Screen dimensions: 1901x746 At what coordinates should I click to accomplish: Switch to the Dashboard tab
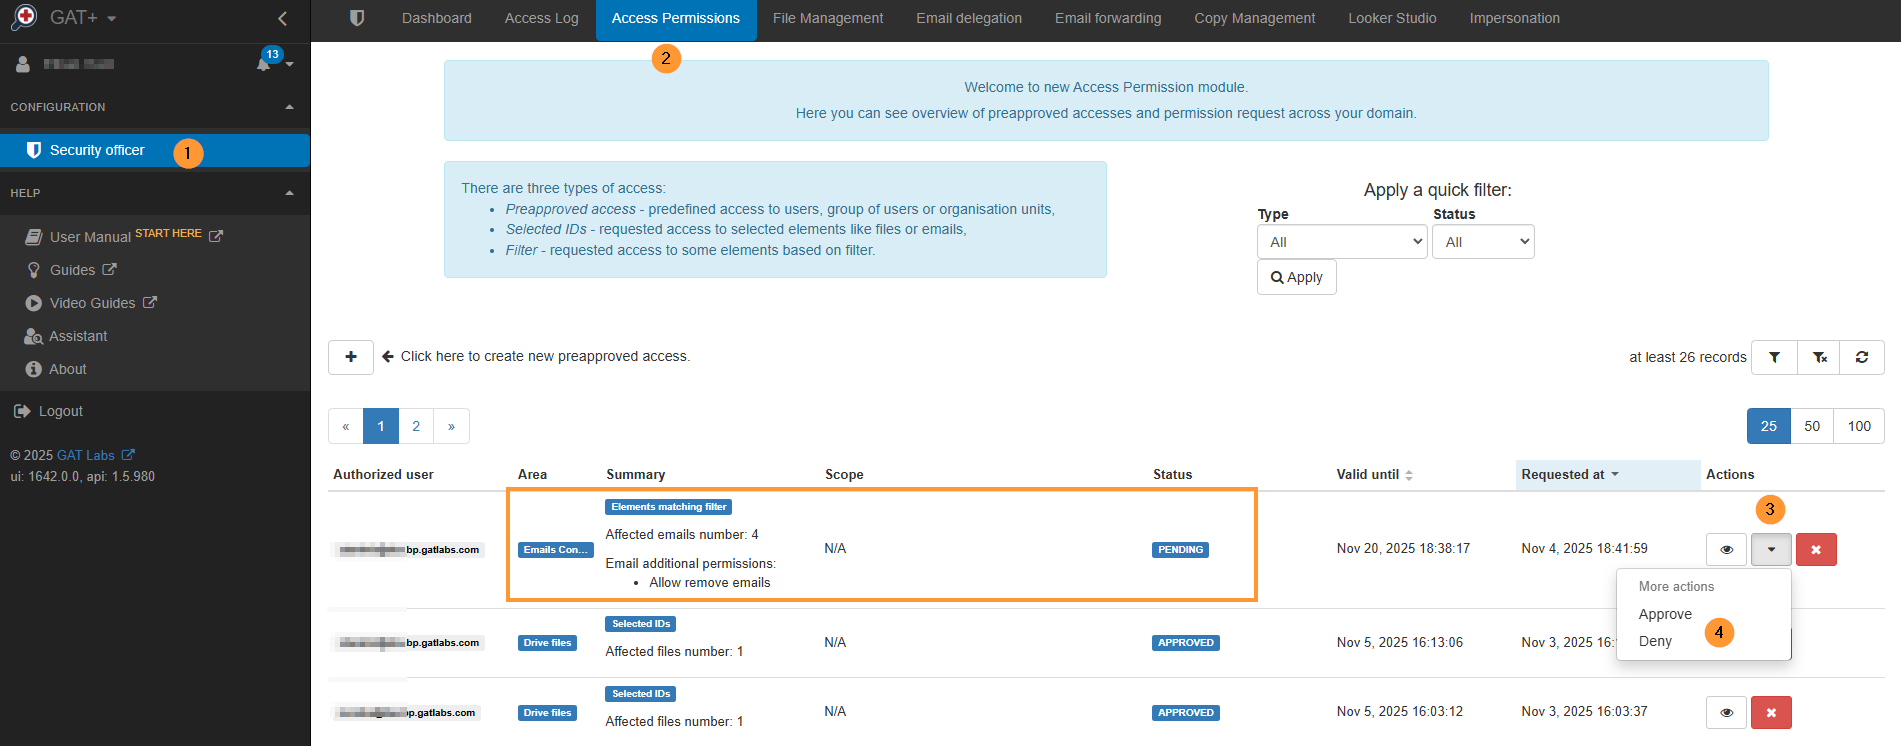click(x=437, y=18)
